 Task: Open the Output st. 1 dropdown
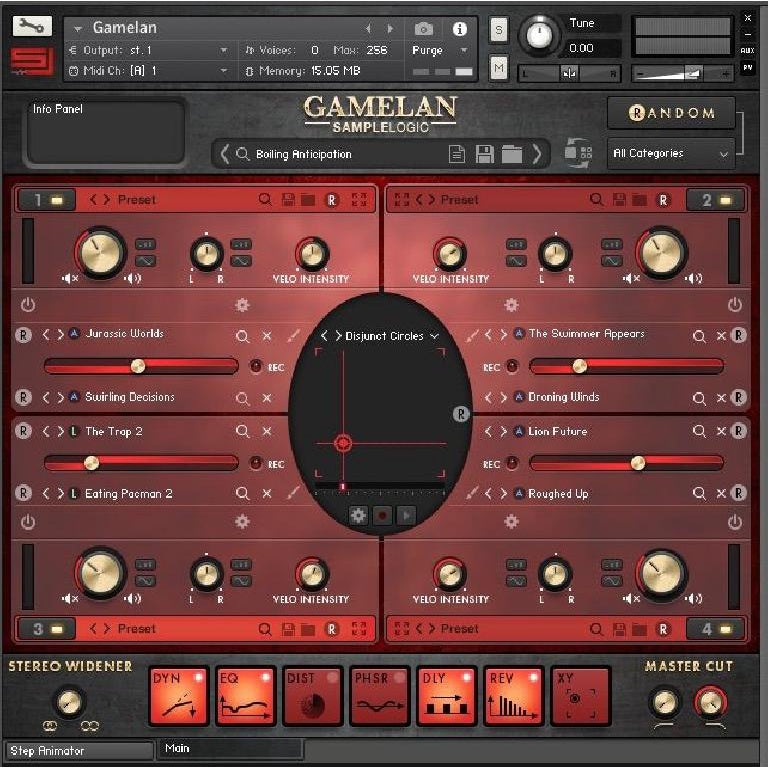(x=224, y=50)
